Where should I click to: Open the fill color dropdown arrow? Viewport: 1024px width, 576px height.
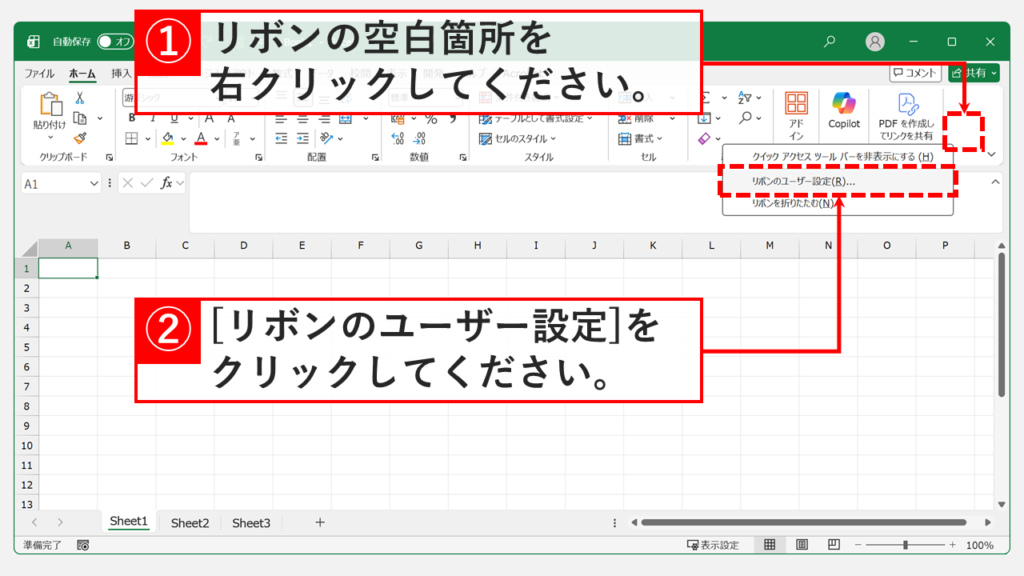(x=184, y=139)
